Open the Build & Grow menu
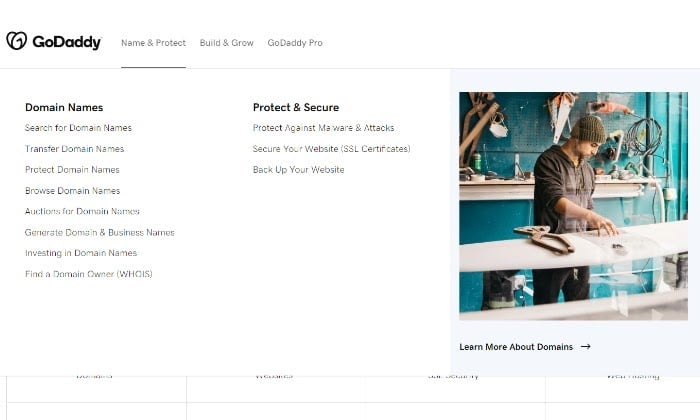 coord(226,43)
